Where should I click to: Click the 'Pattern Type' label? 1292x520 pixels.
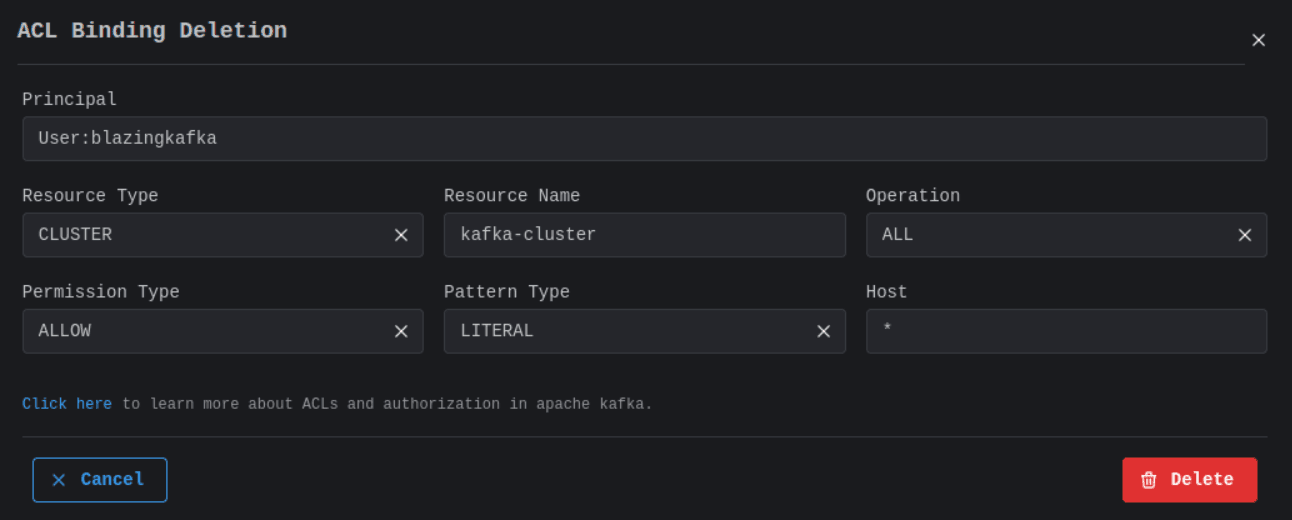(x=507, y=292)
